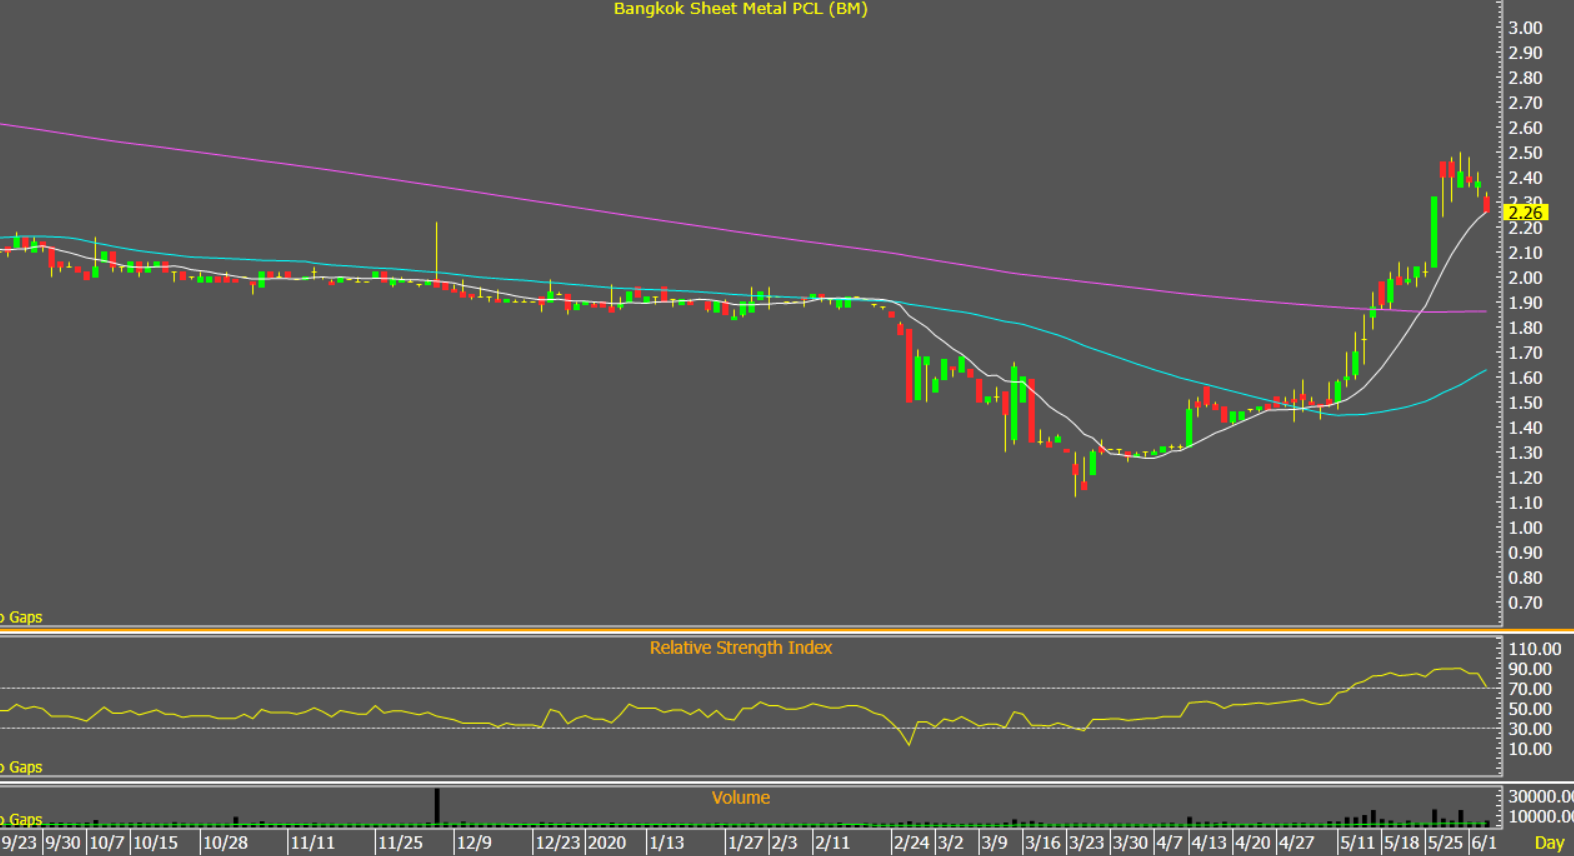Viewport: 1574px width, 856px height.
Task: Click the 2/11 date on the time axis
Action: coord(832,843)
